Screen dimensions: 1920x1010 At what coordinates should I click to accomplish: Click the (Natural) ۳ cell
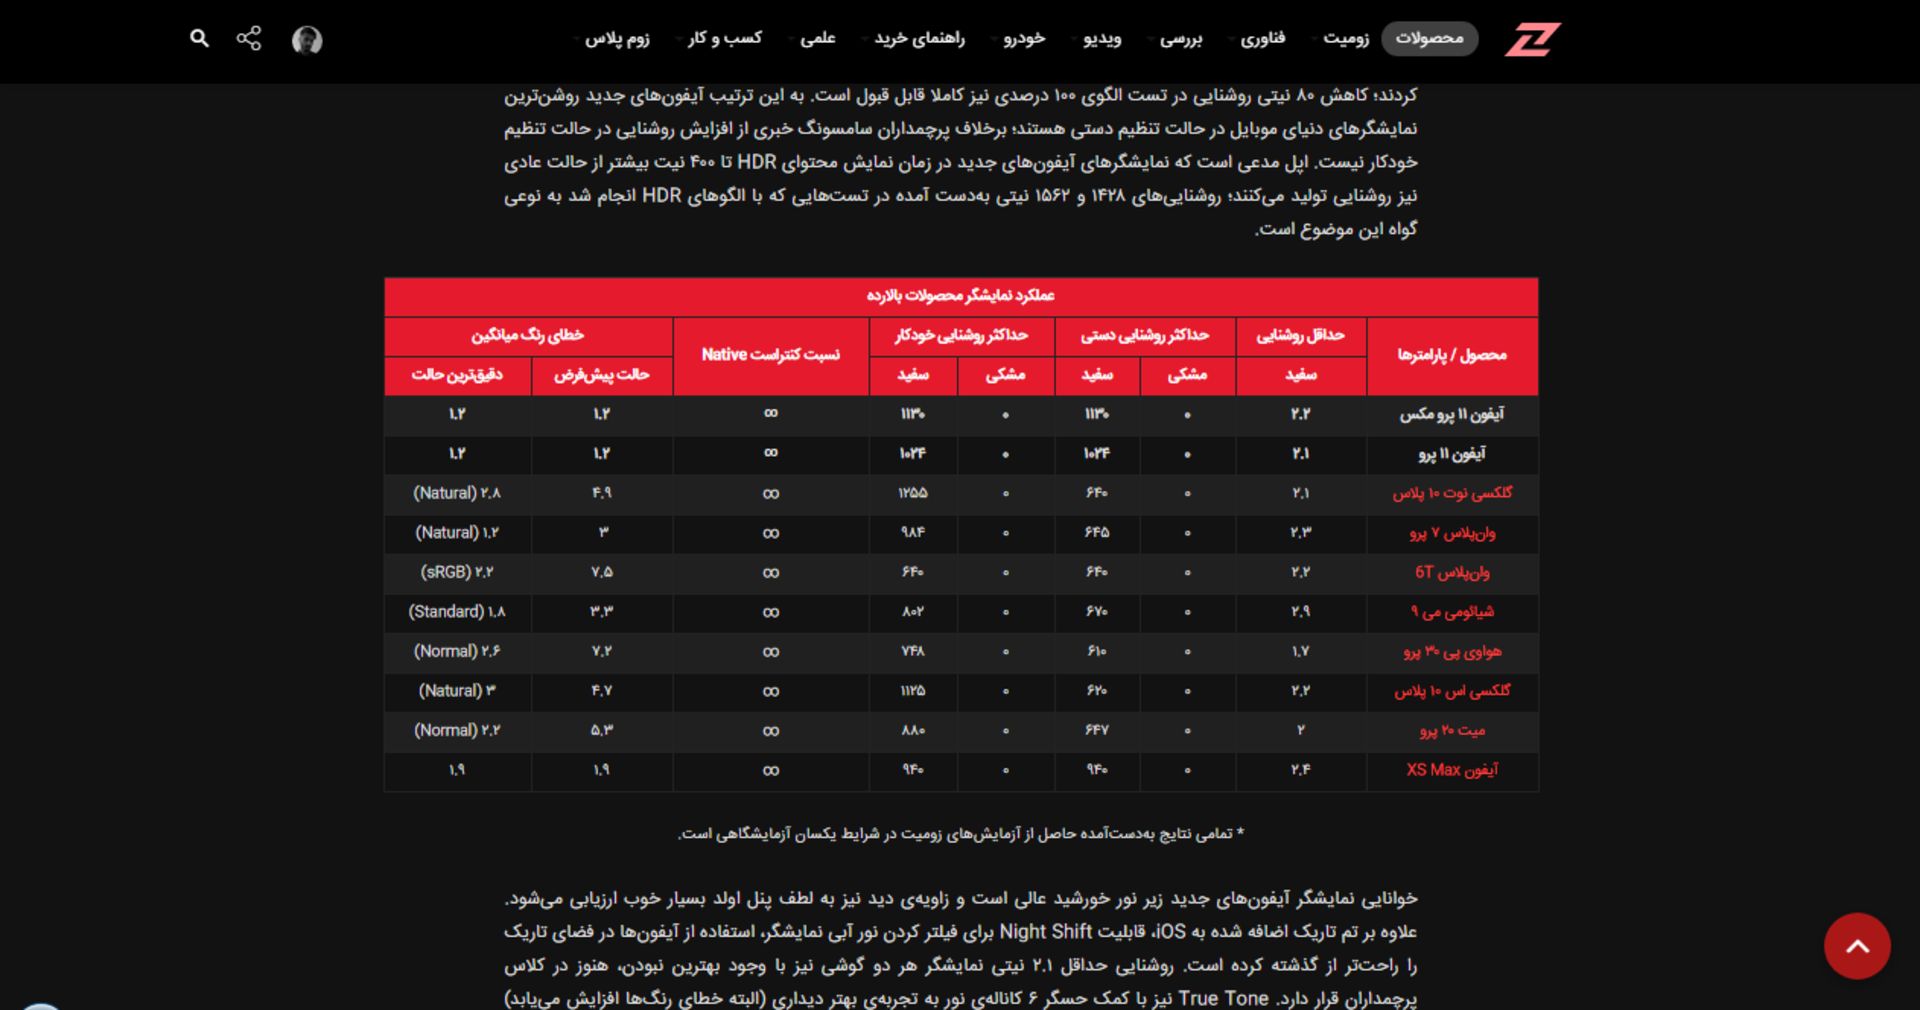pos(457,691)
